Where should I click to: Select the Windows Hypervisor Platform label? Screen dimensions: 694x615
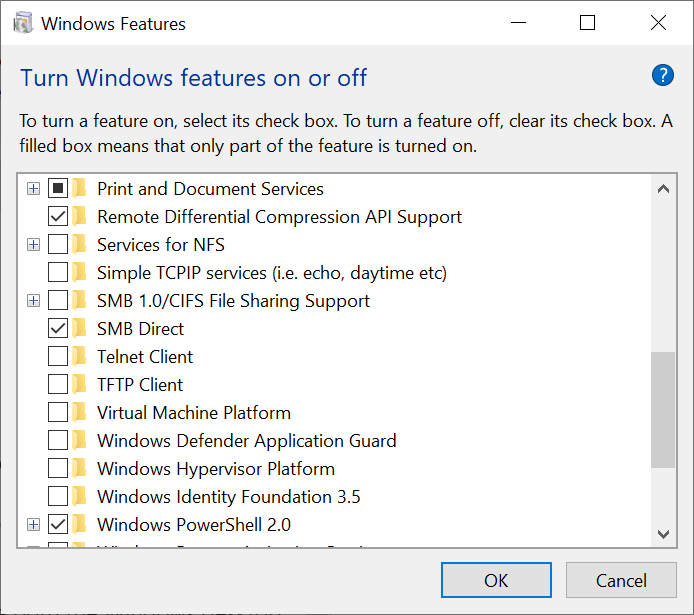click(216, 469)
